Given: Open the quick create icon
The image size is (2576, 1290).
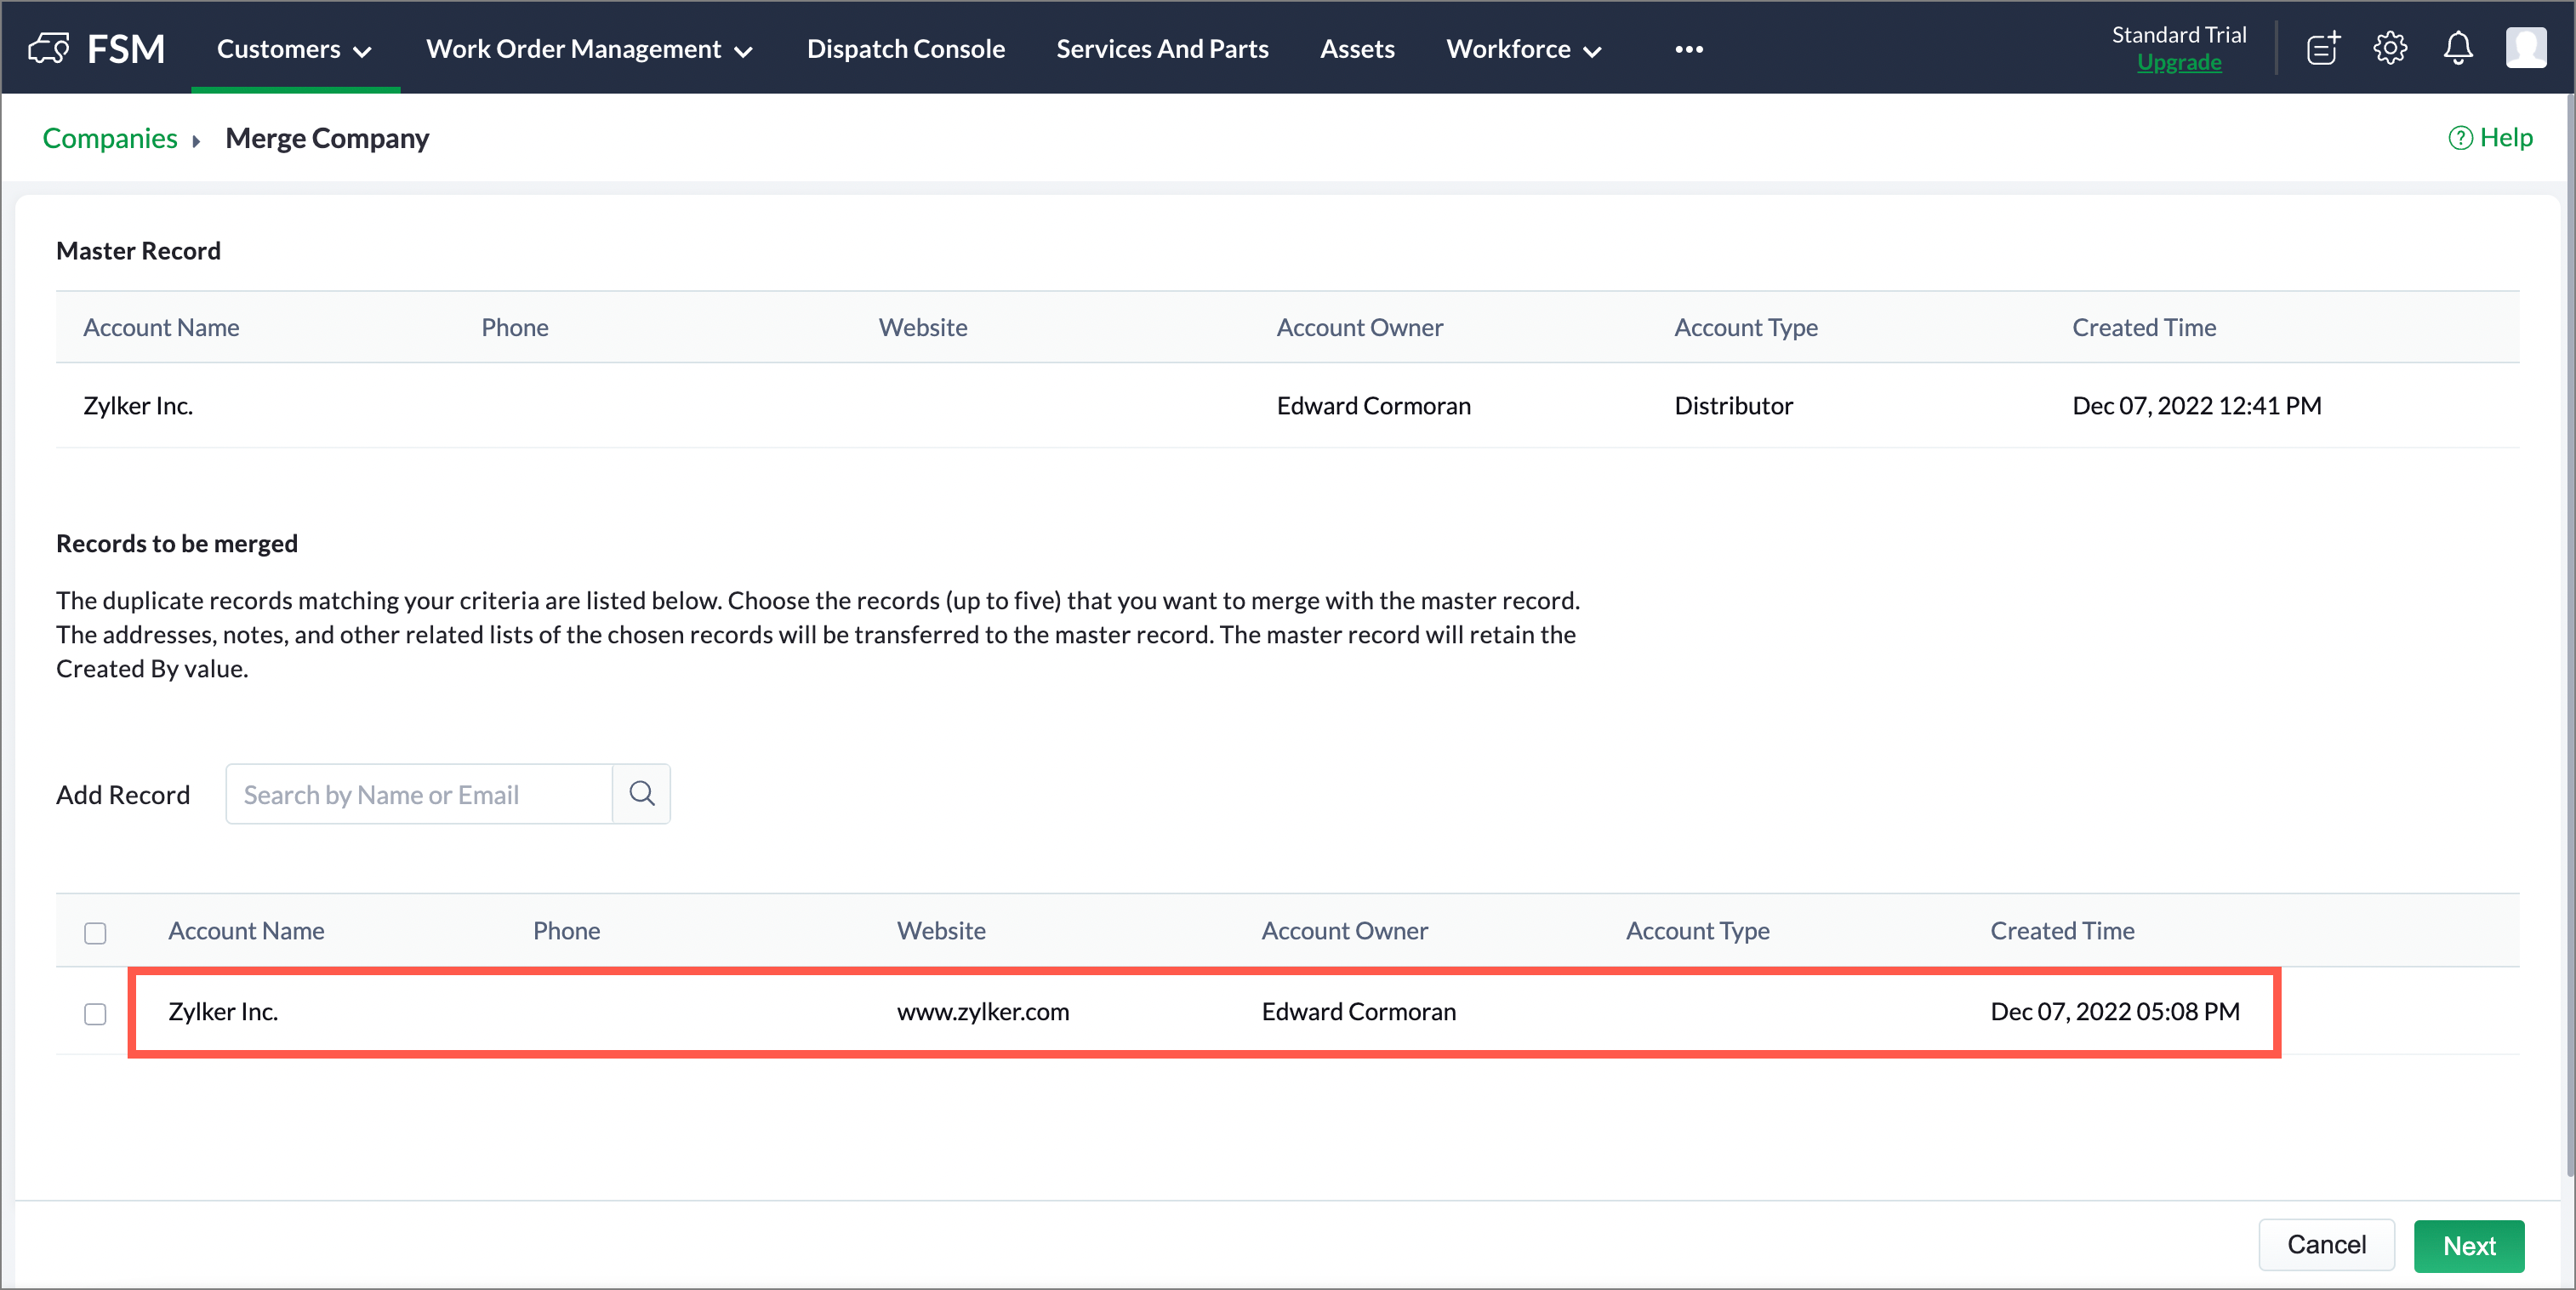Looking at the screenshot, I should pyautogui.click(x=2323, y=47).
